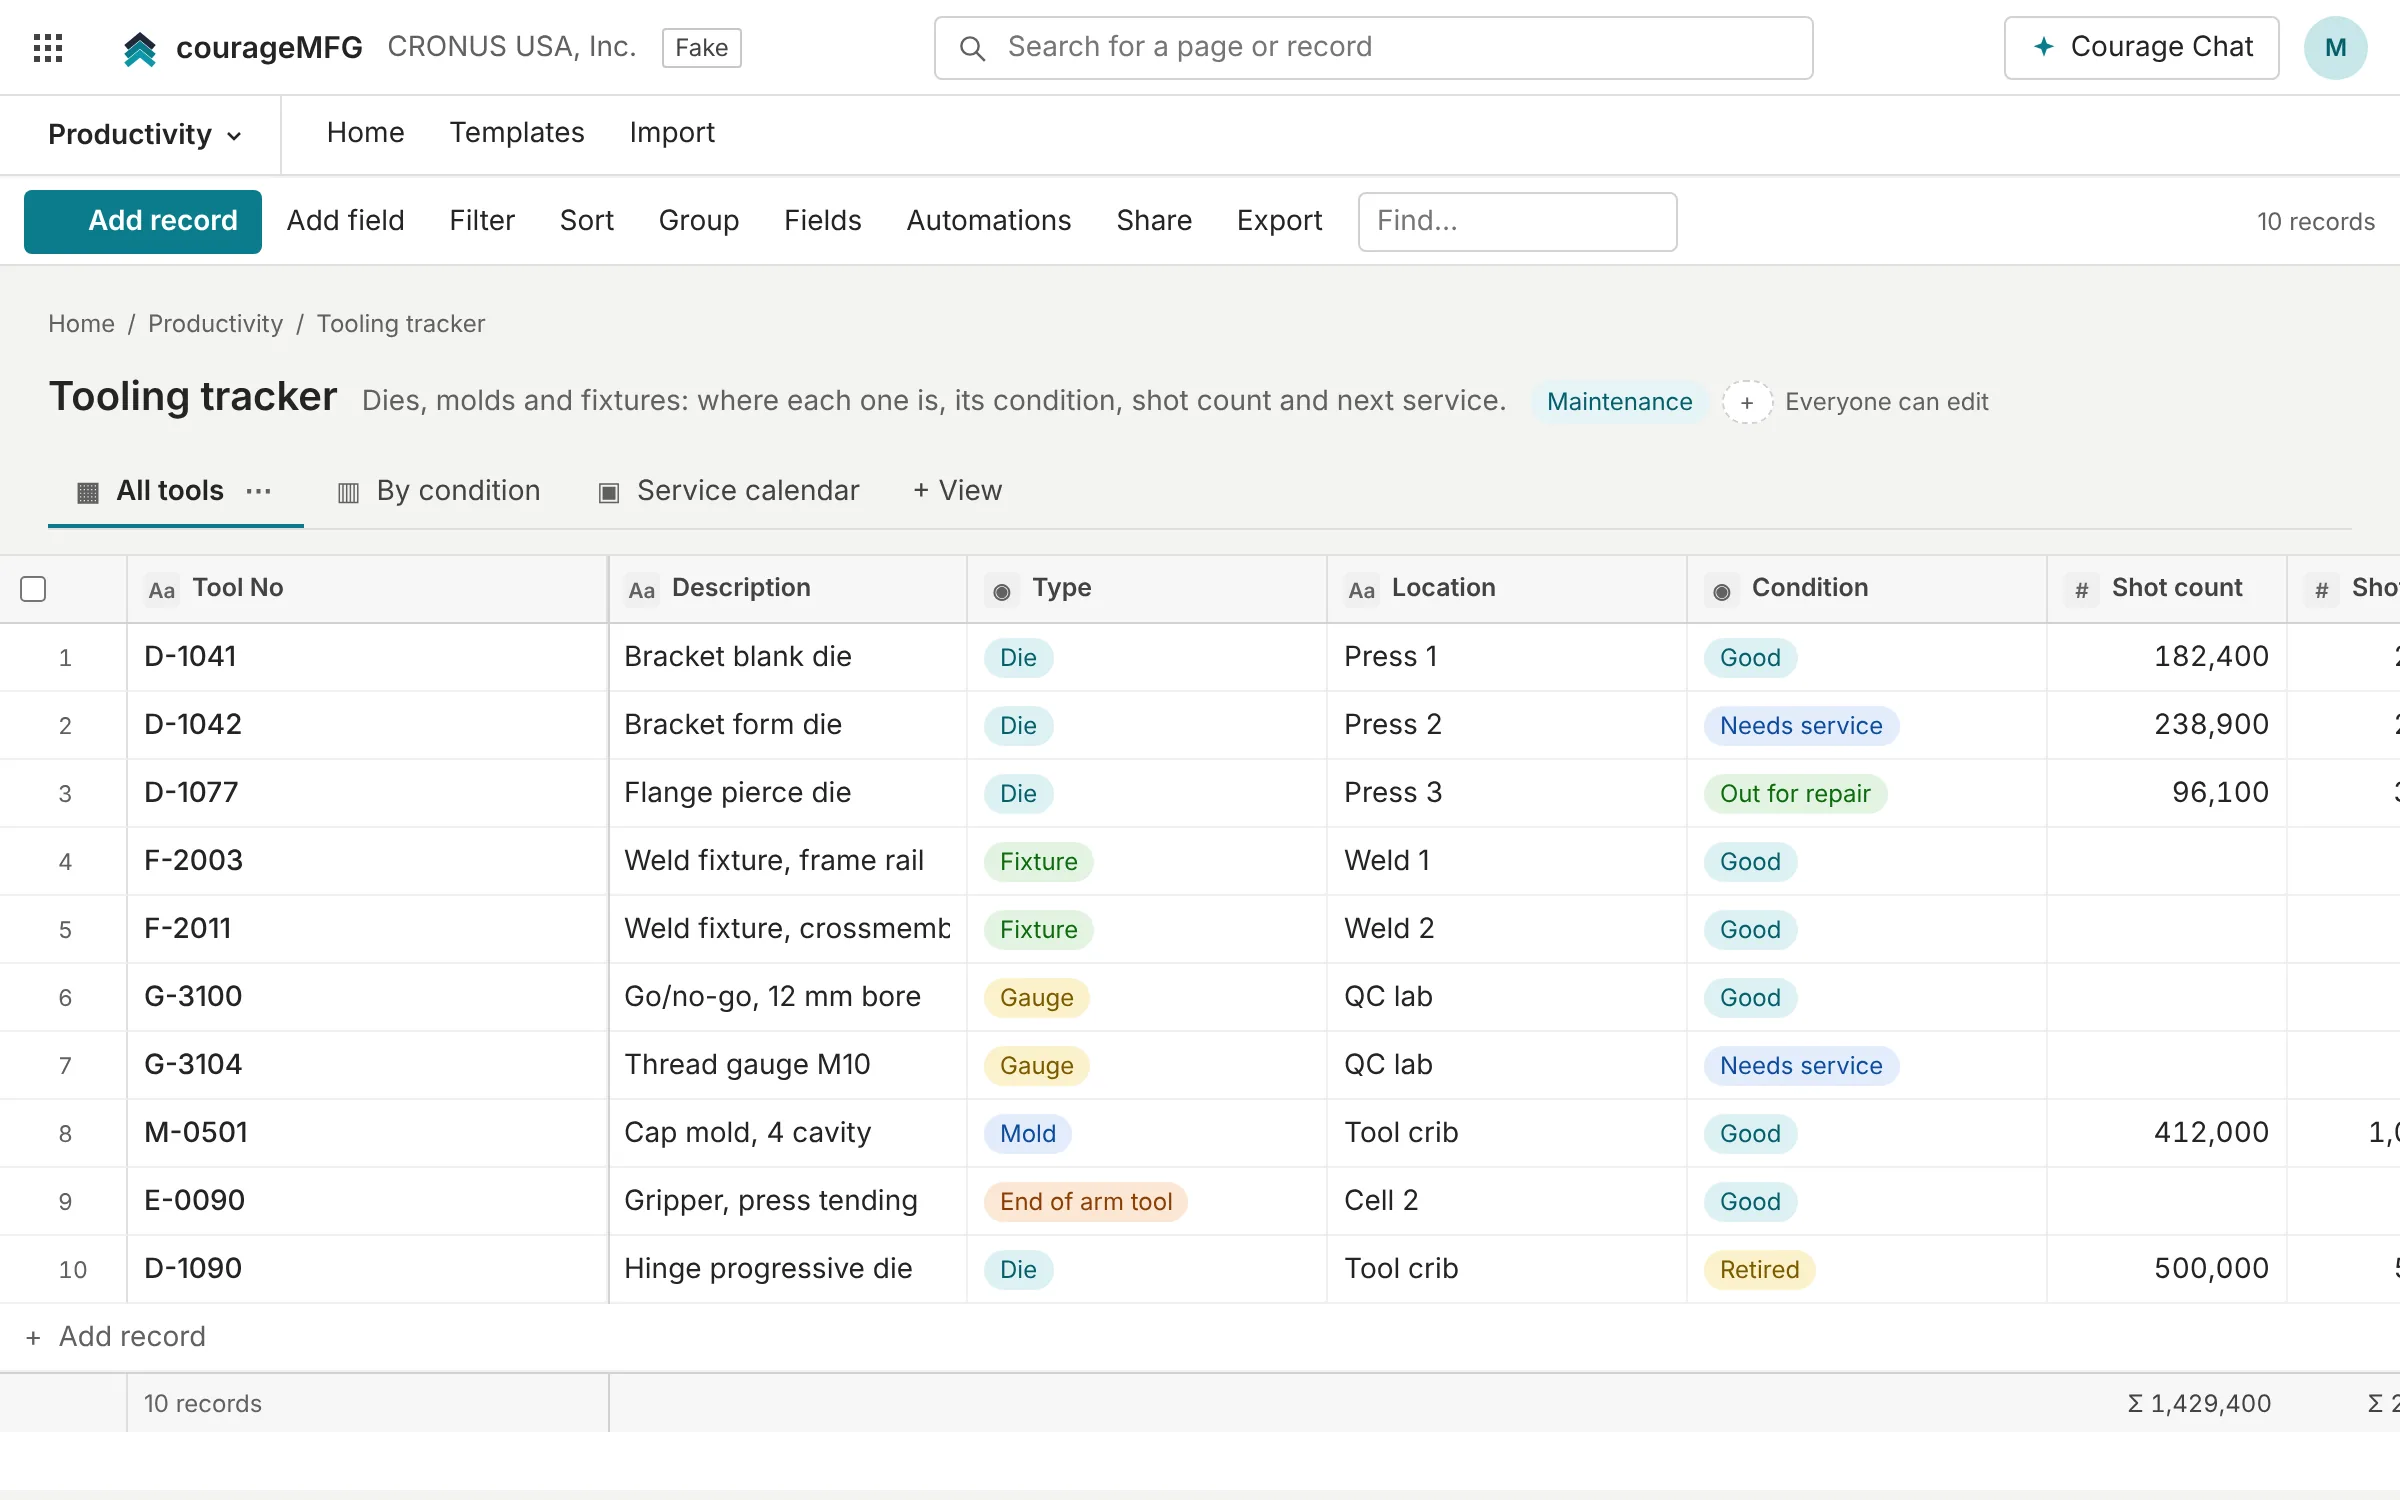Click the Type column select-field icon
This screenshot has height=1500, width=2400.
point(1001,590)
